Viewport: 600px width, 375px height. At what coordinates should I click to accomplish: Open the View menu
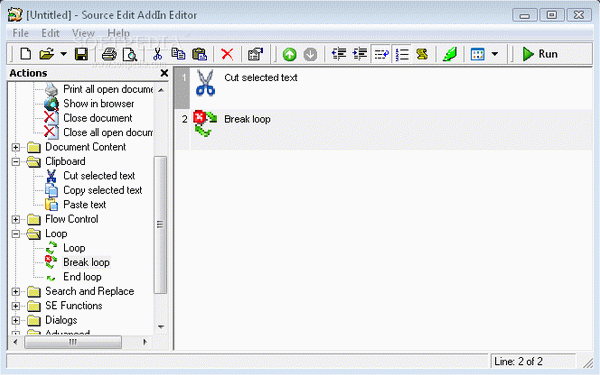83,33
